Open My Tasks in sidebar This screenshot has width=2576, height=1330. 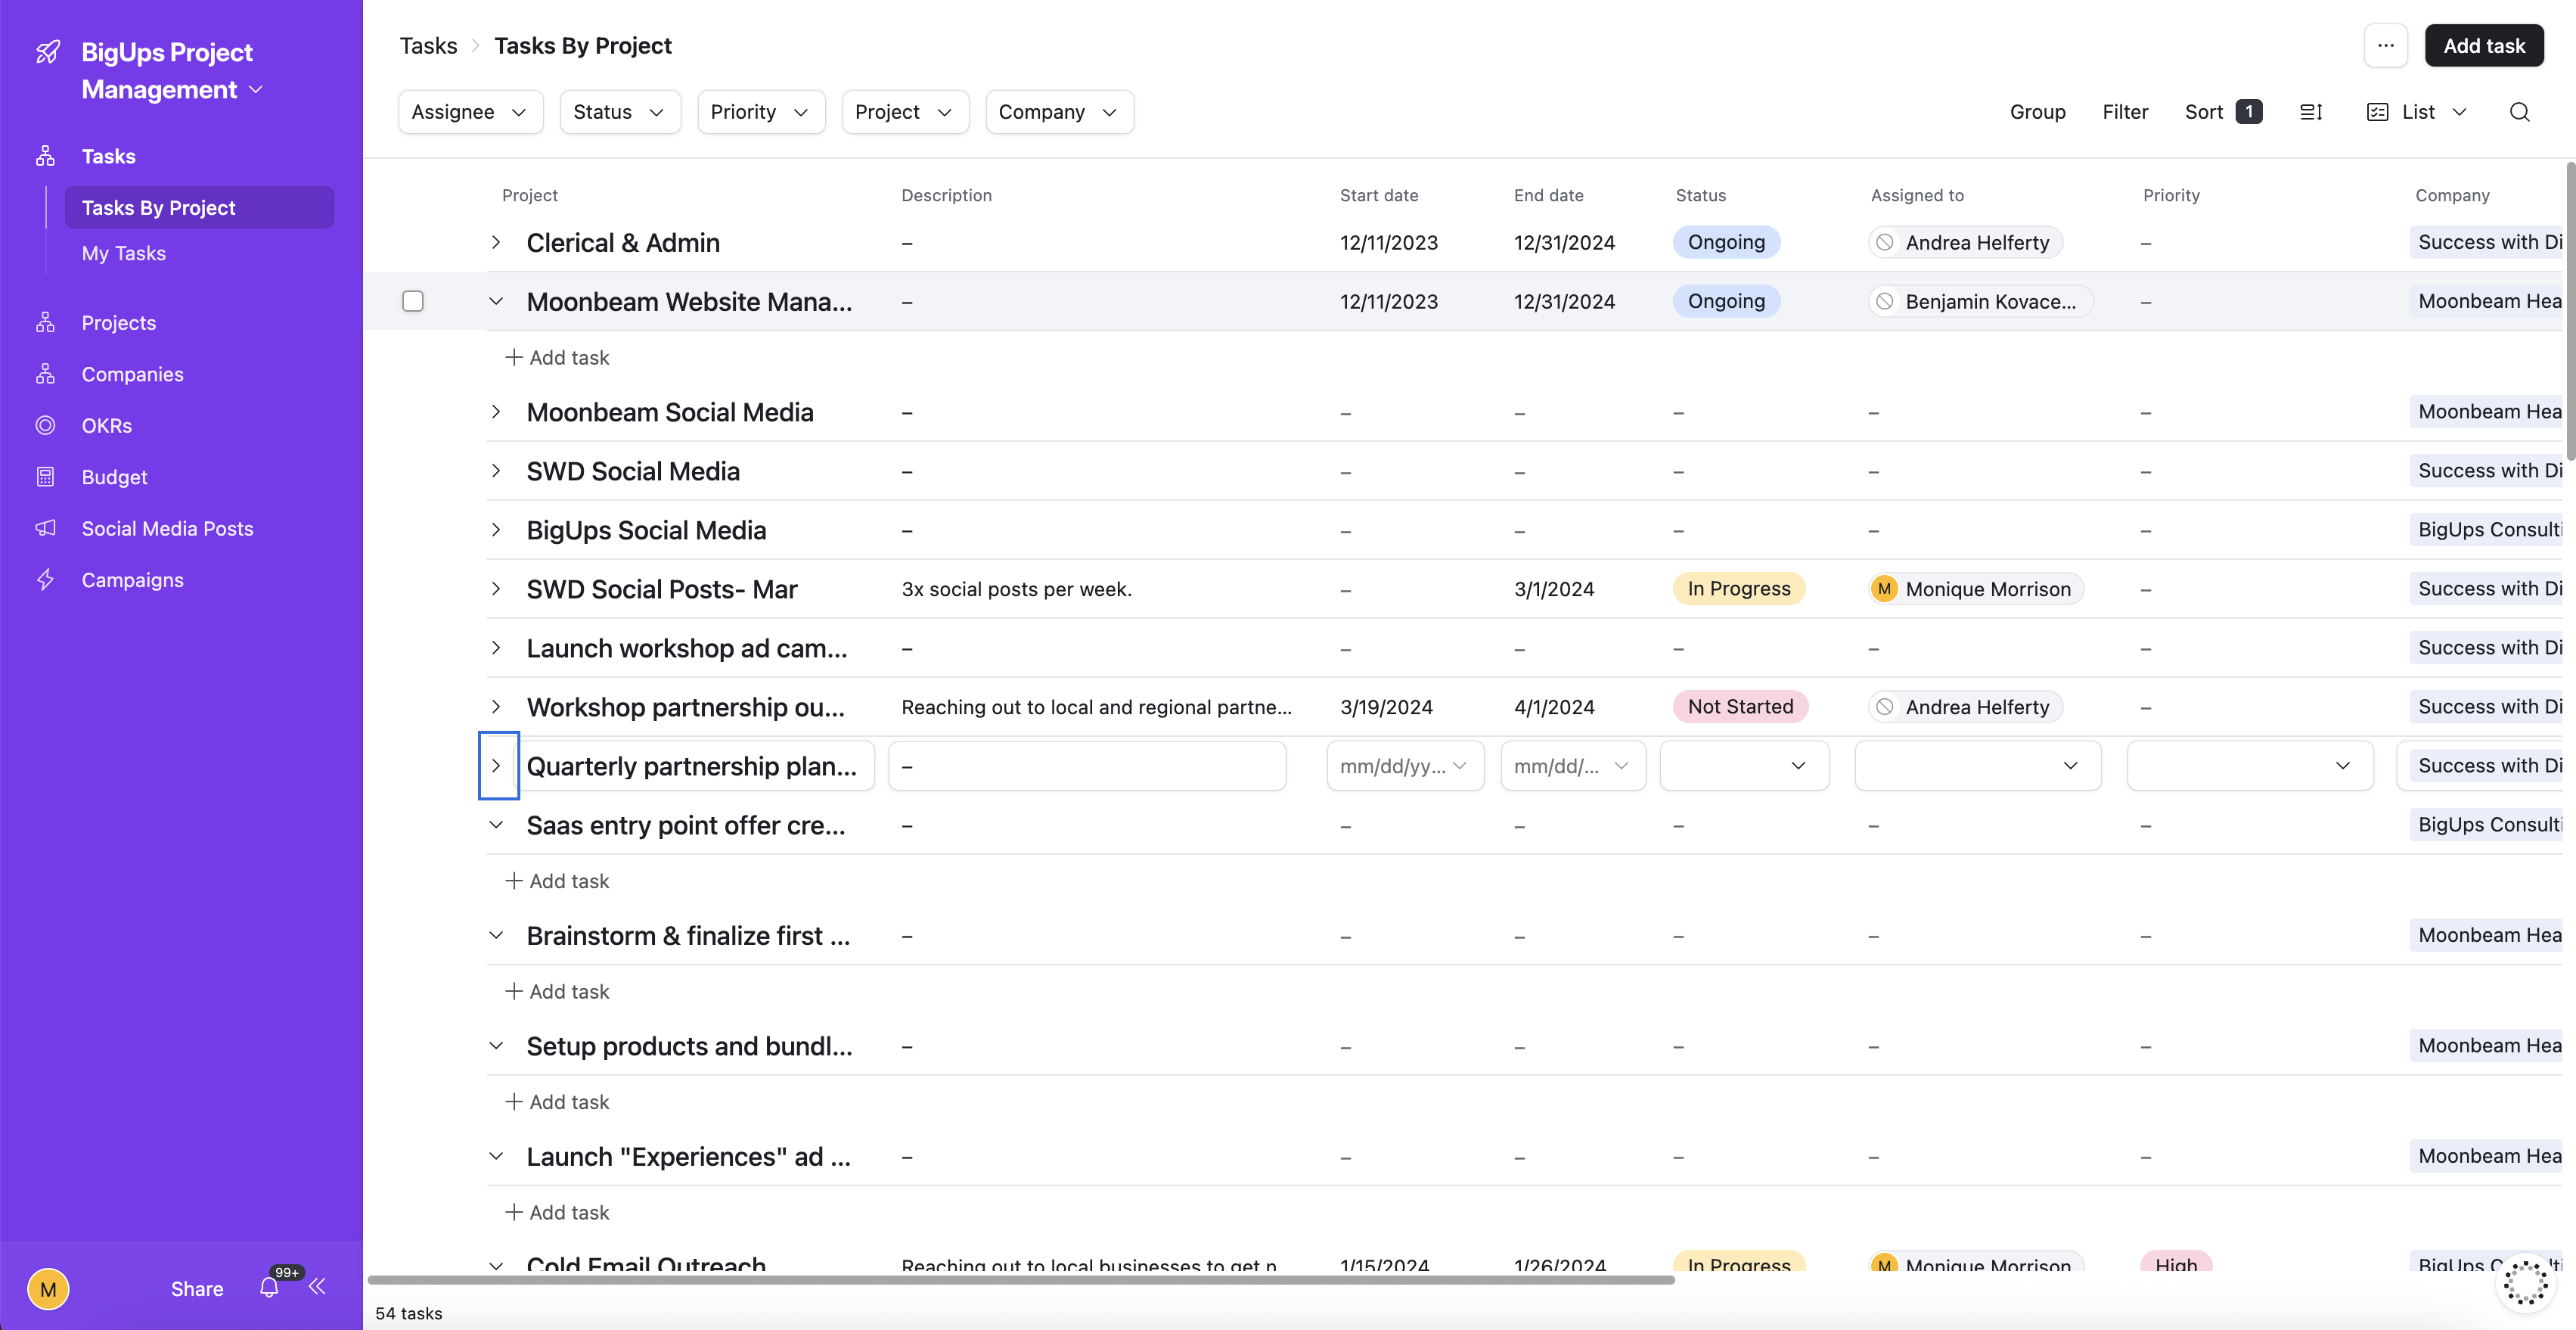point(124,253)
